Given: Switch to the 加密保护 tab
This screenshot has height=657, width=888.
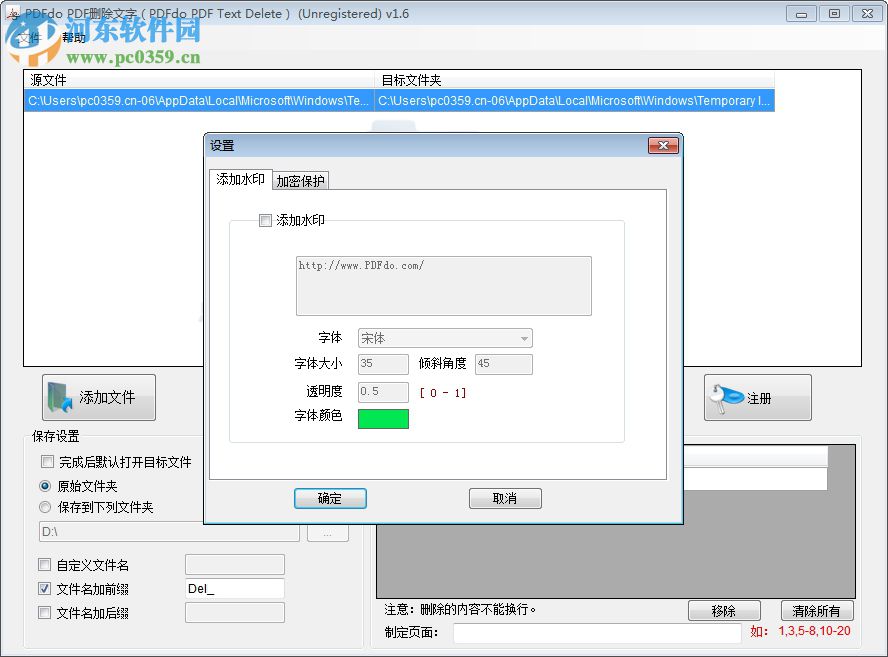Looking at the screenshot, I should (x=299, y=181).
